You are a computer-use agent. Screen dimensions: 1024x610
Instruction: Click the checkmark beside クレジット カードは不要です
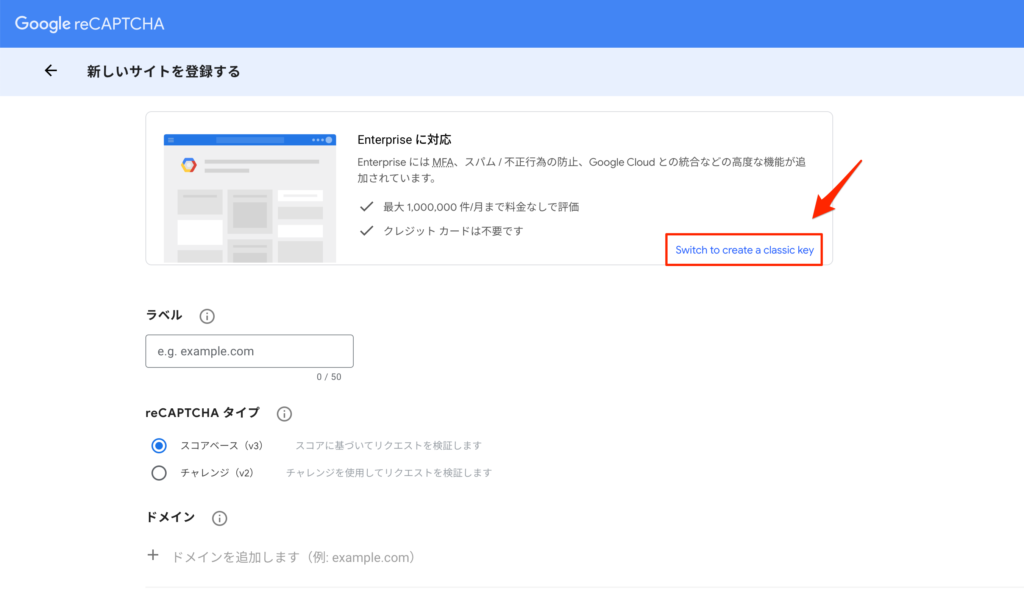(x=367, y=231)
